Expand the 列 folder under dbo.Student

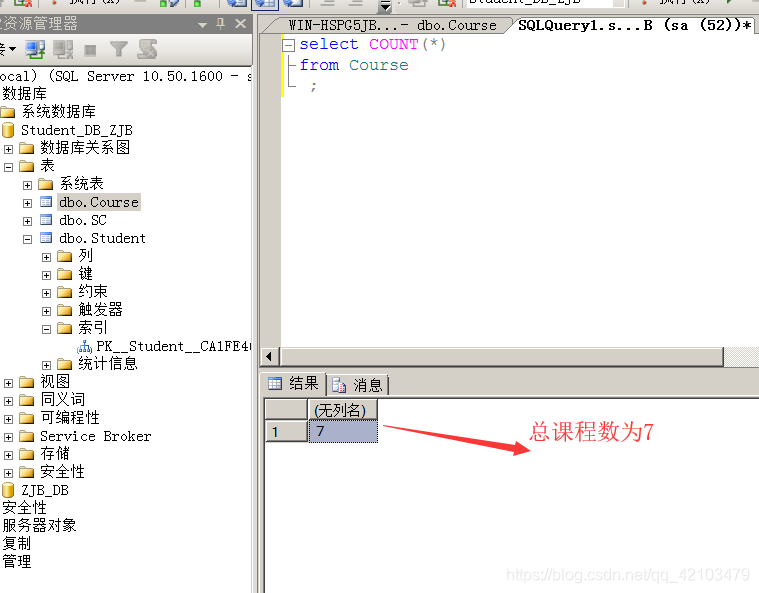[46, 258]
